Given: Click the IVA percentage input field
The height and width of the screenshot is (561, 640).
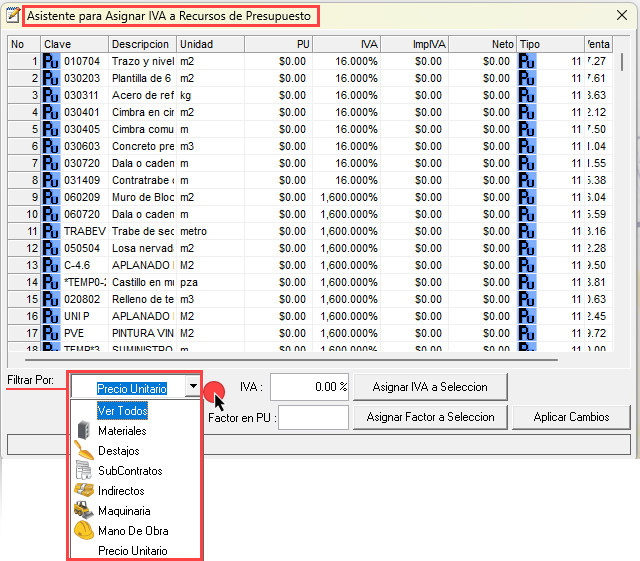Looking at the screenshot, I should 309,387.
